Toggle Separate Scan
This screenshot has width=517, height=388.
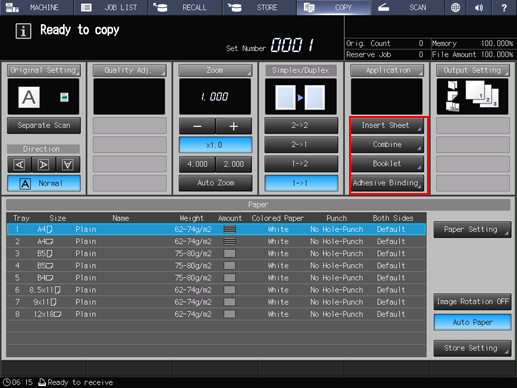tap(44, 125)
